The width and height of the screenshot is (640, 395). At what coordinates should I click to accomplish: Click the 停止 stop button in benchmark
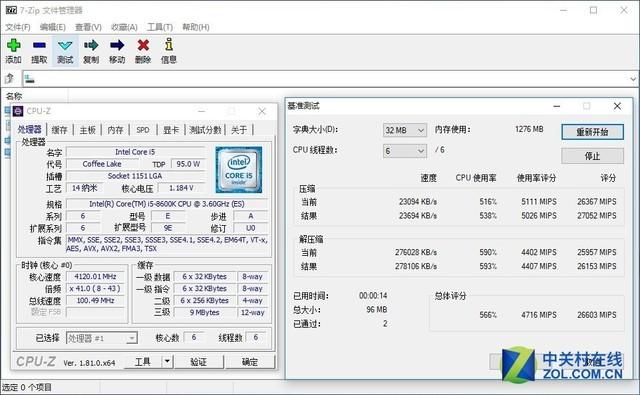(x=592, y=156)
